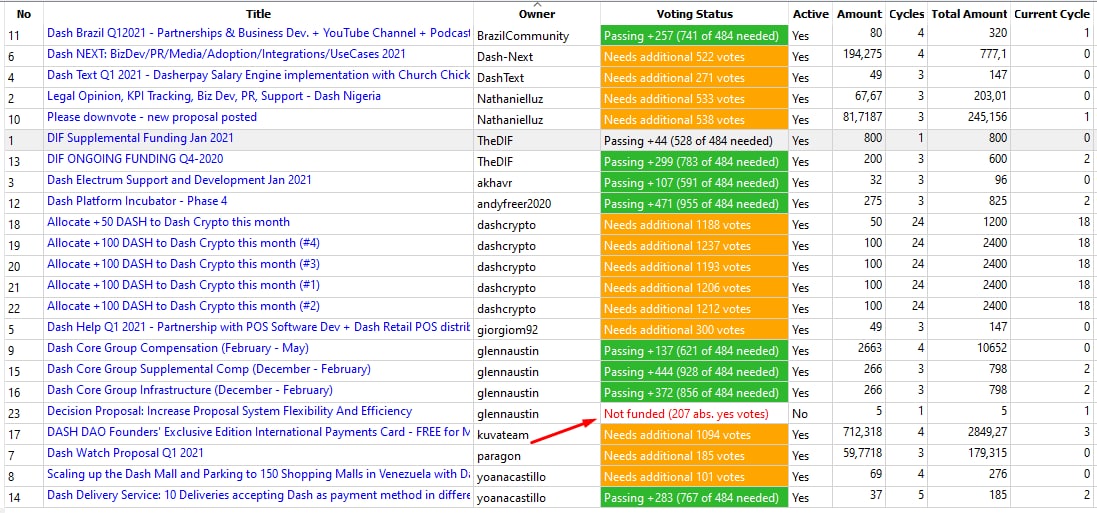Open Dash Watch Proposal Q1 2021 link
This screenshot has height=513, width=1097.
coord(125,453)
